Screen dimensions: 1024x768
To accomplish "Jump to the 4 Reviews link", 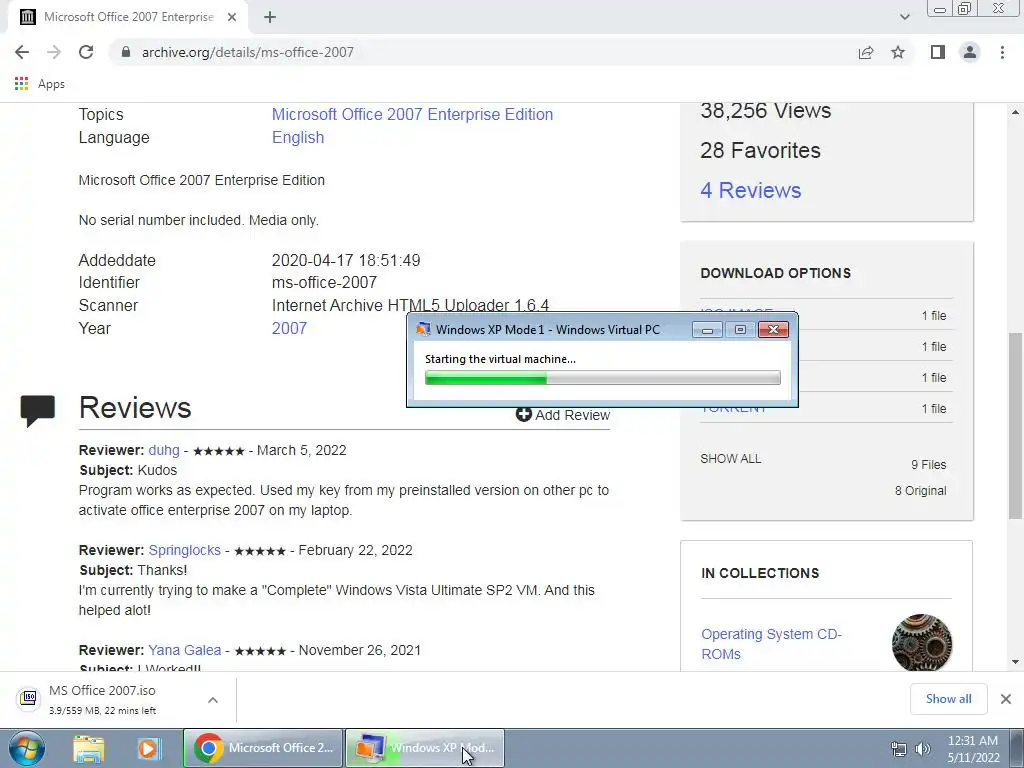I will (750, 190).
